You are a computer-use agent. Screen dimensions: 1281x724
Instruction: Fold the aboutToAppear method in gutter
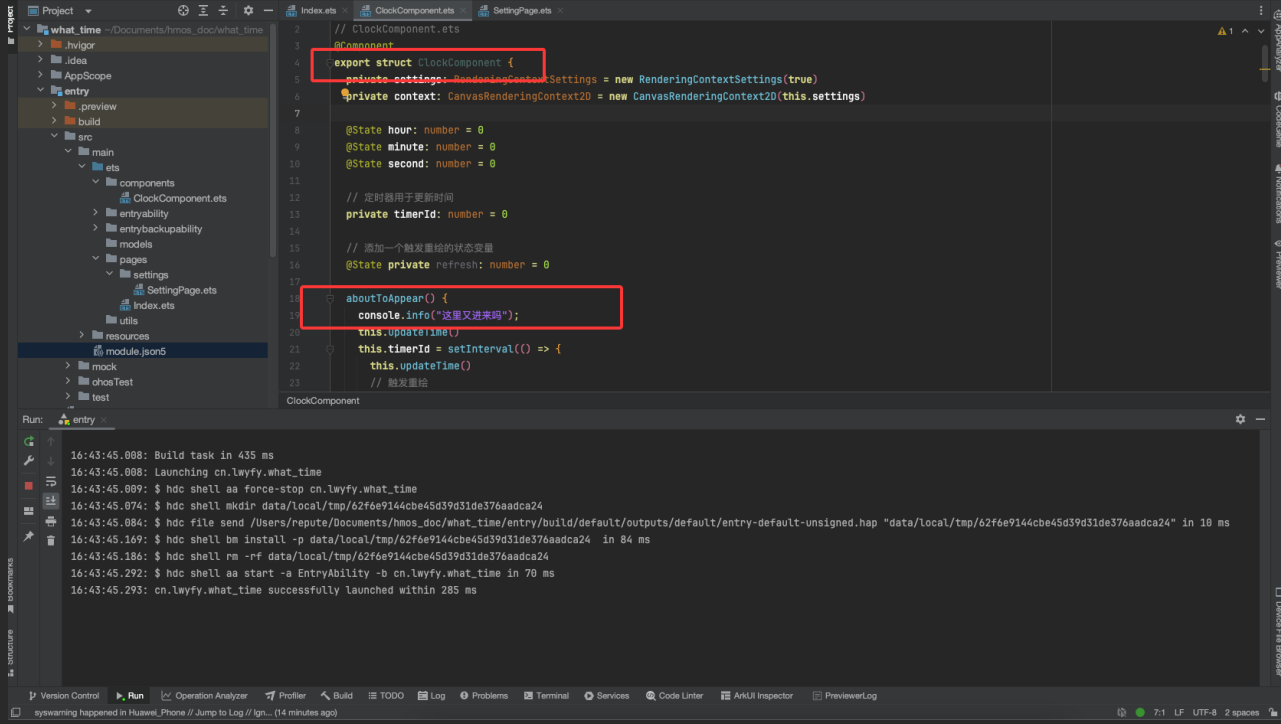330,299
